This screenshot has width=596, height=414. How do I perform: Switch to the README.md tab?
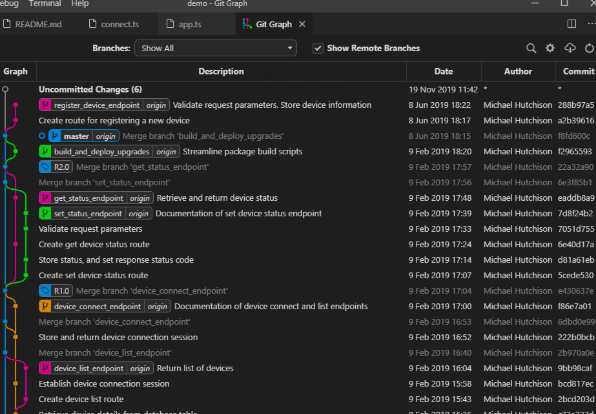point(38,24)
